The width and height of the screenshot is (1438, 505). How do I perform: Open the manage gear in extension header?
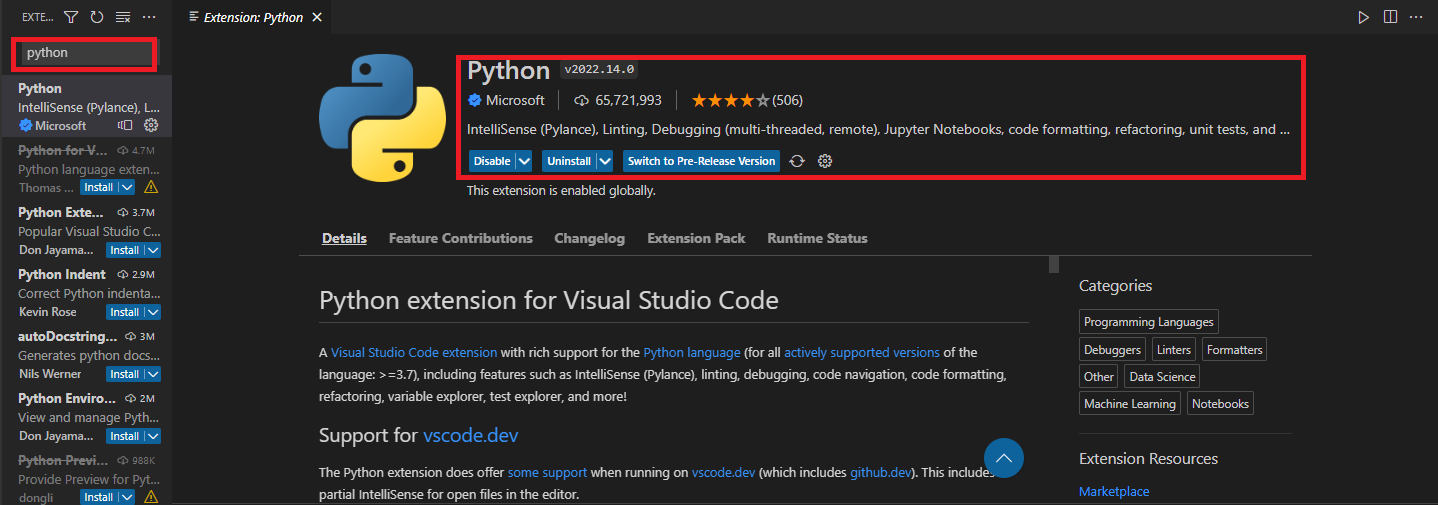point(825,161)
